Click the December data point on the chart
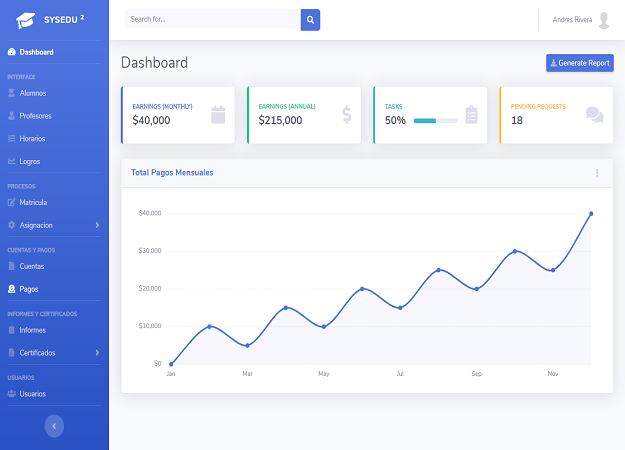The width and height of the screenshot is (625, 450). [x=591, y=213]
